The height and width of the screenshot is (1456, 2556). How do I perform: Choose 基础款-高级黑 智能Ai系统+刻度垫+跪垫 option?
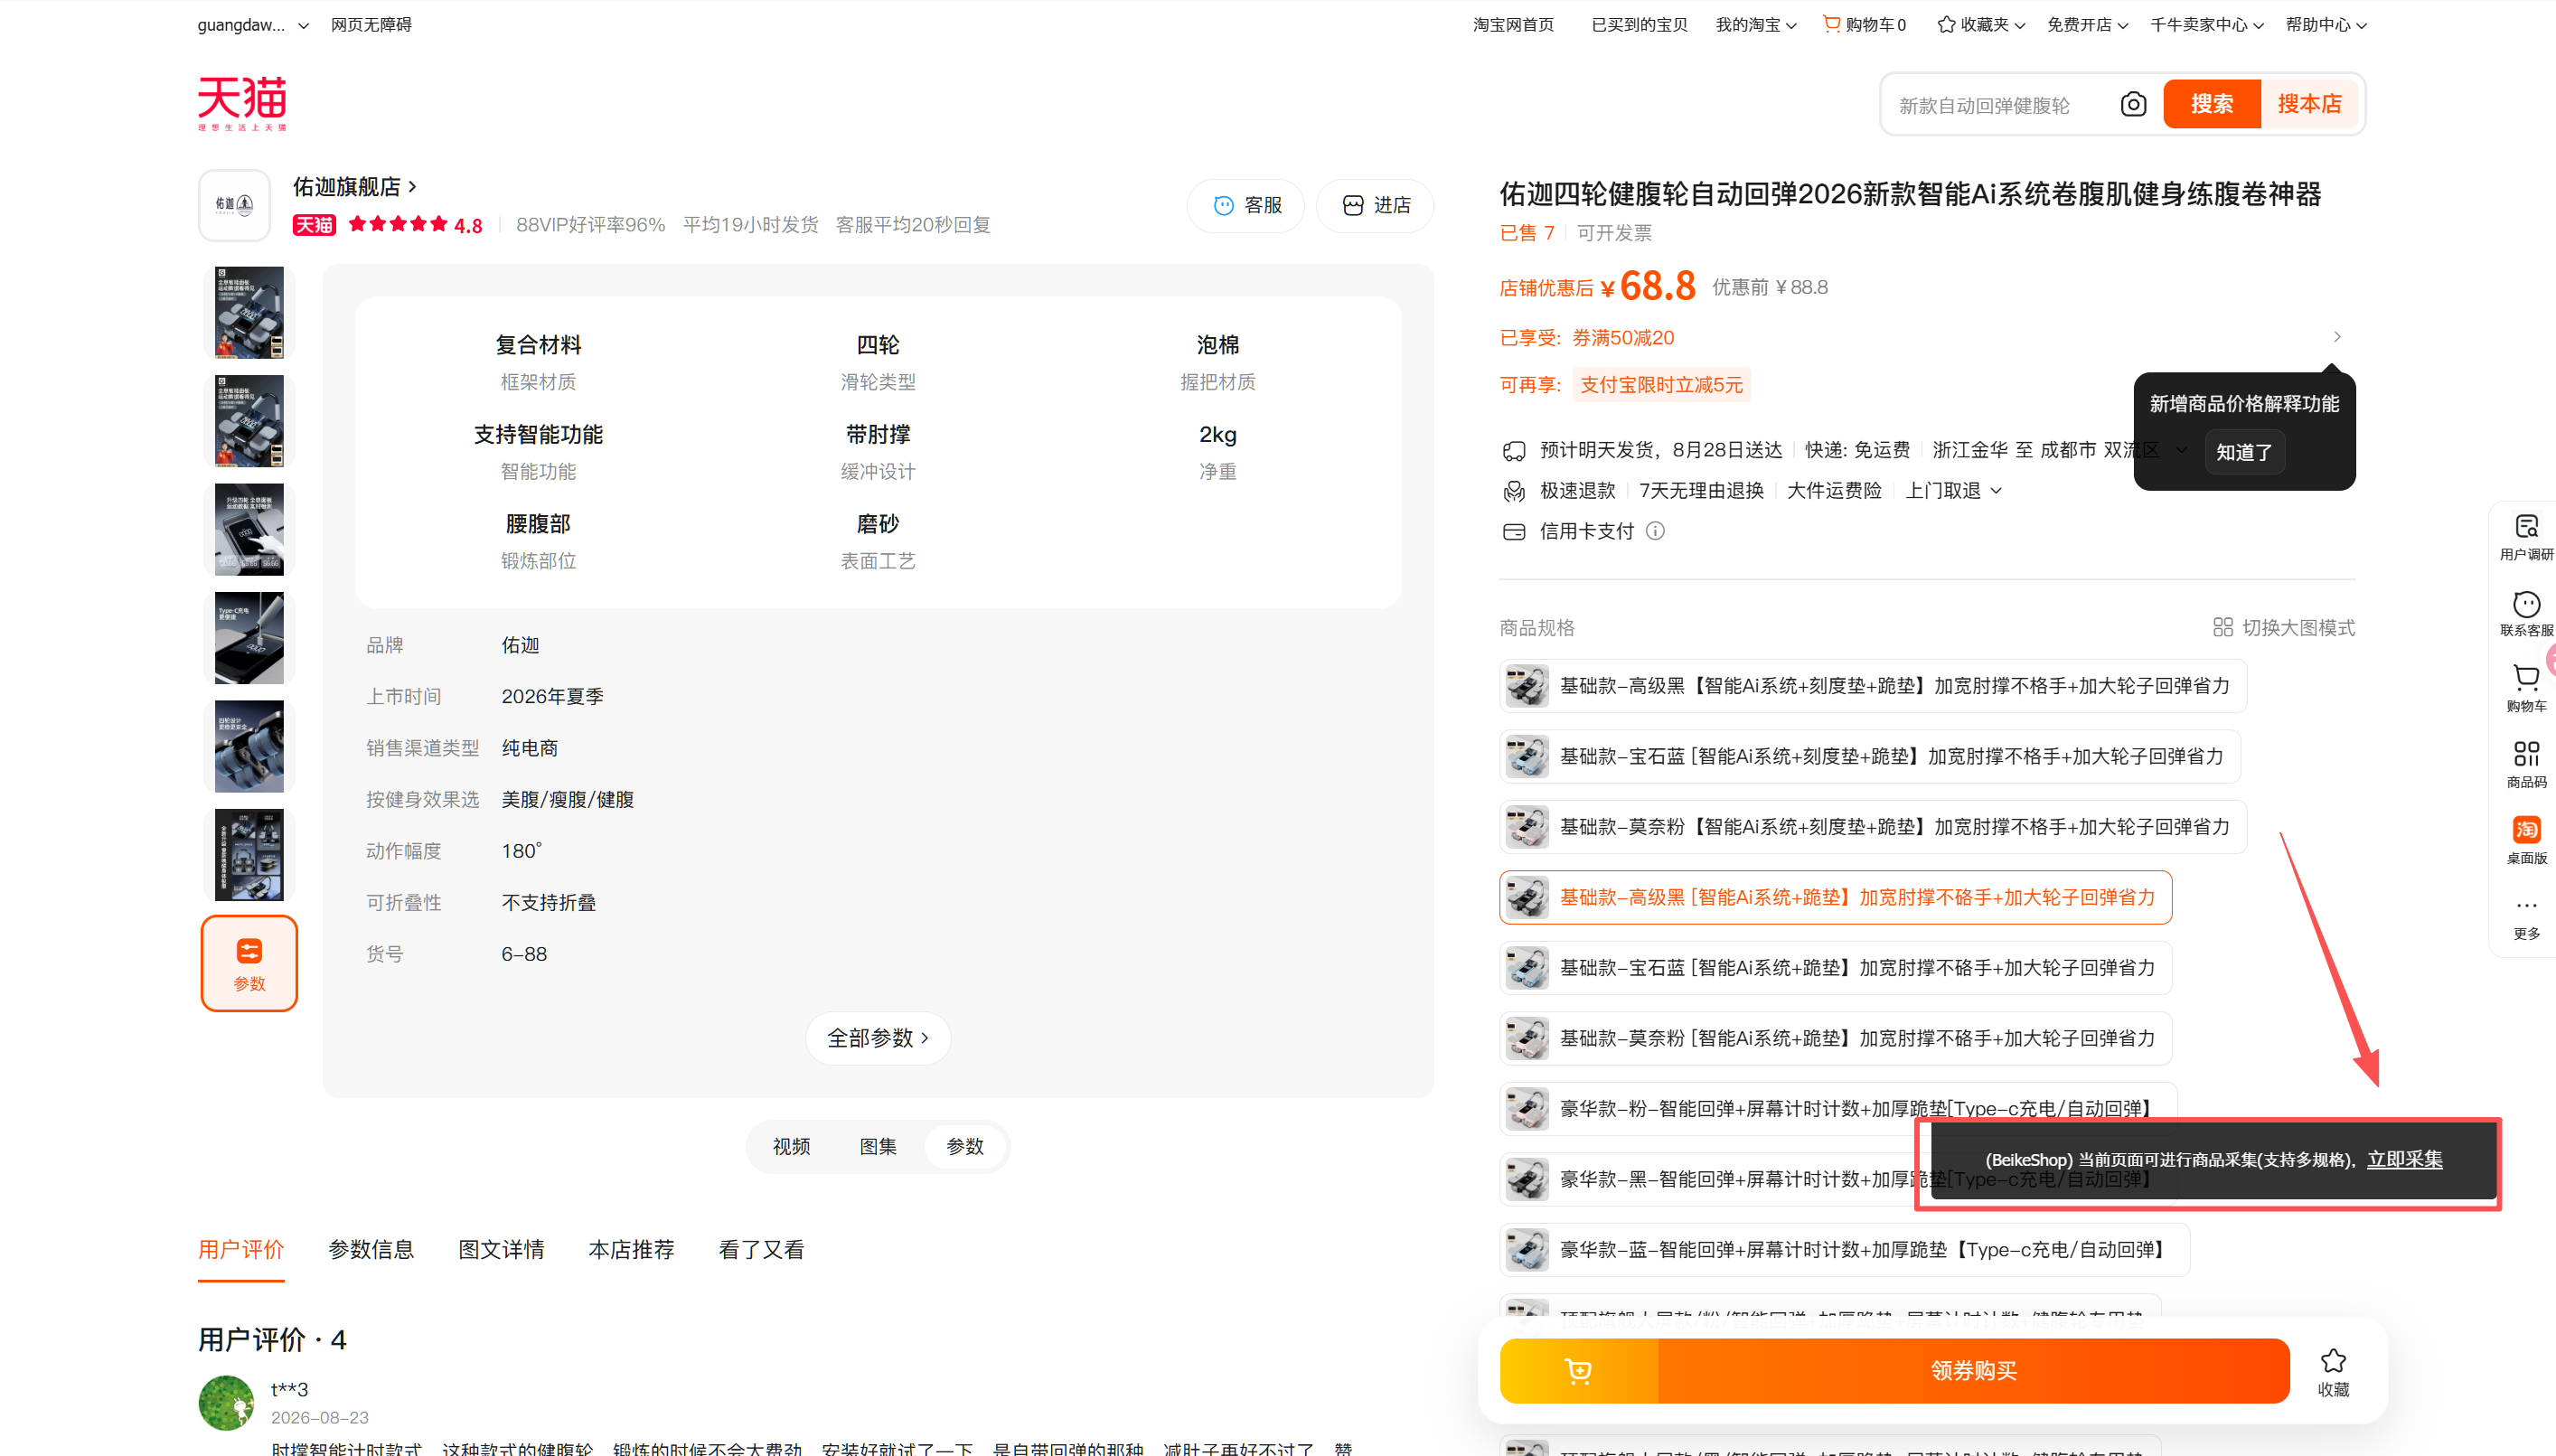coord(1873,686)
